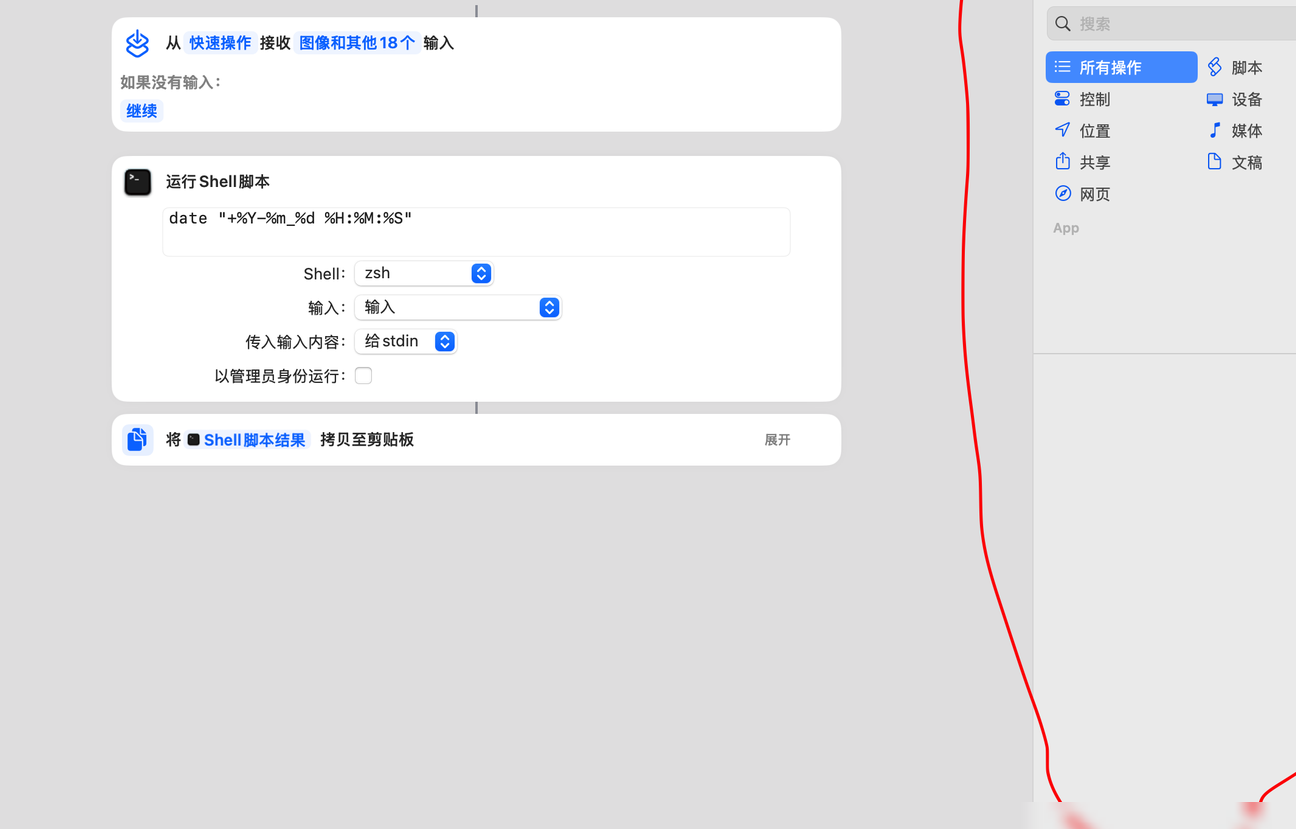The height and width of the screenshot is (829, 1296).
Task: Click the copy-to-clipboard action icon
Action: click(x=138, y=439)
